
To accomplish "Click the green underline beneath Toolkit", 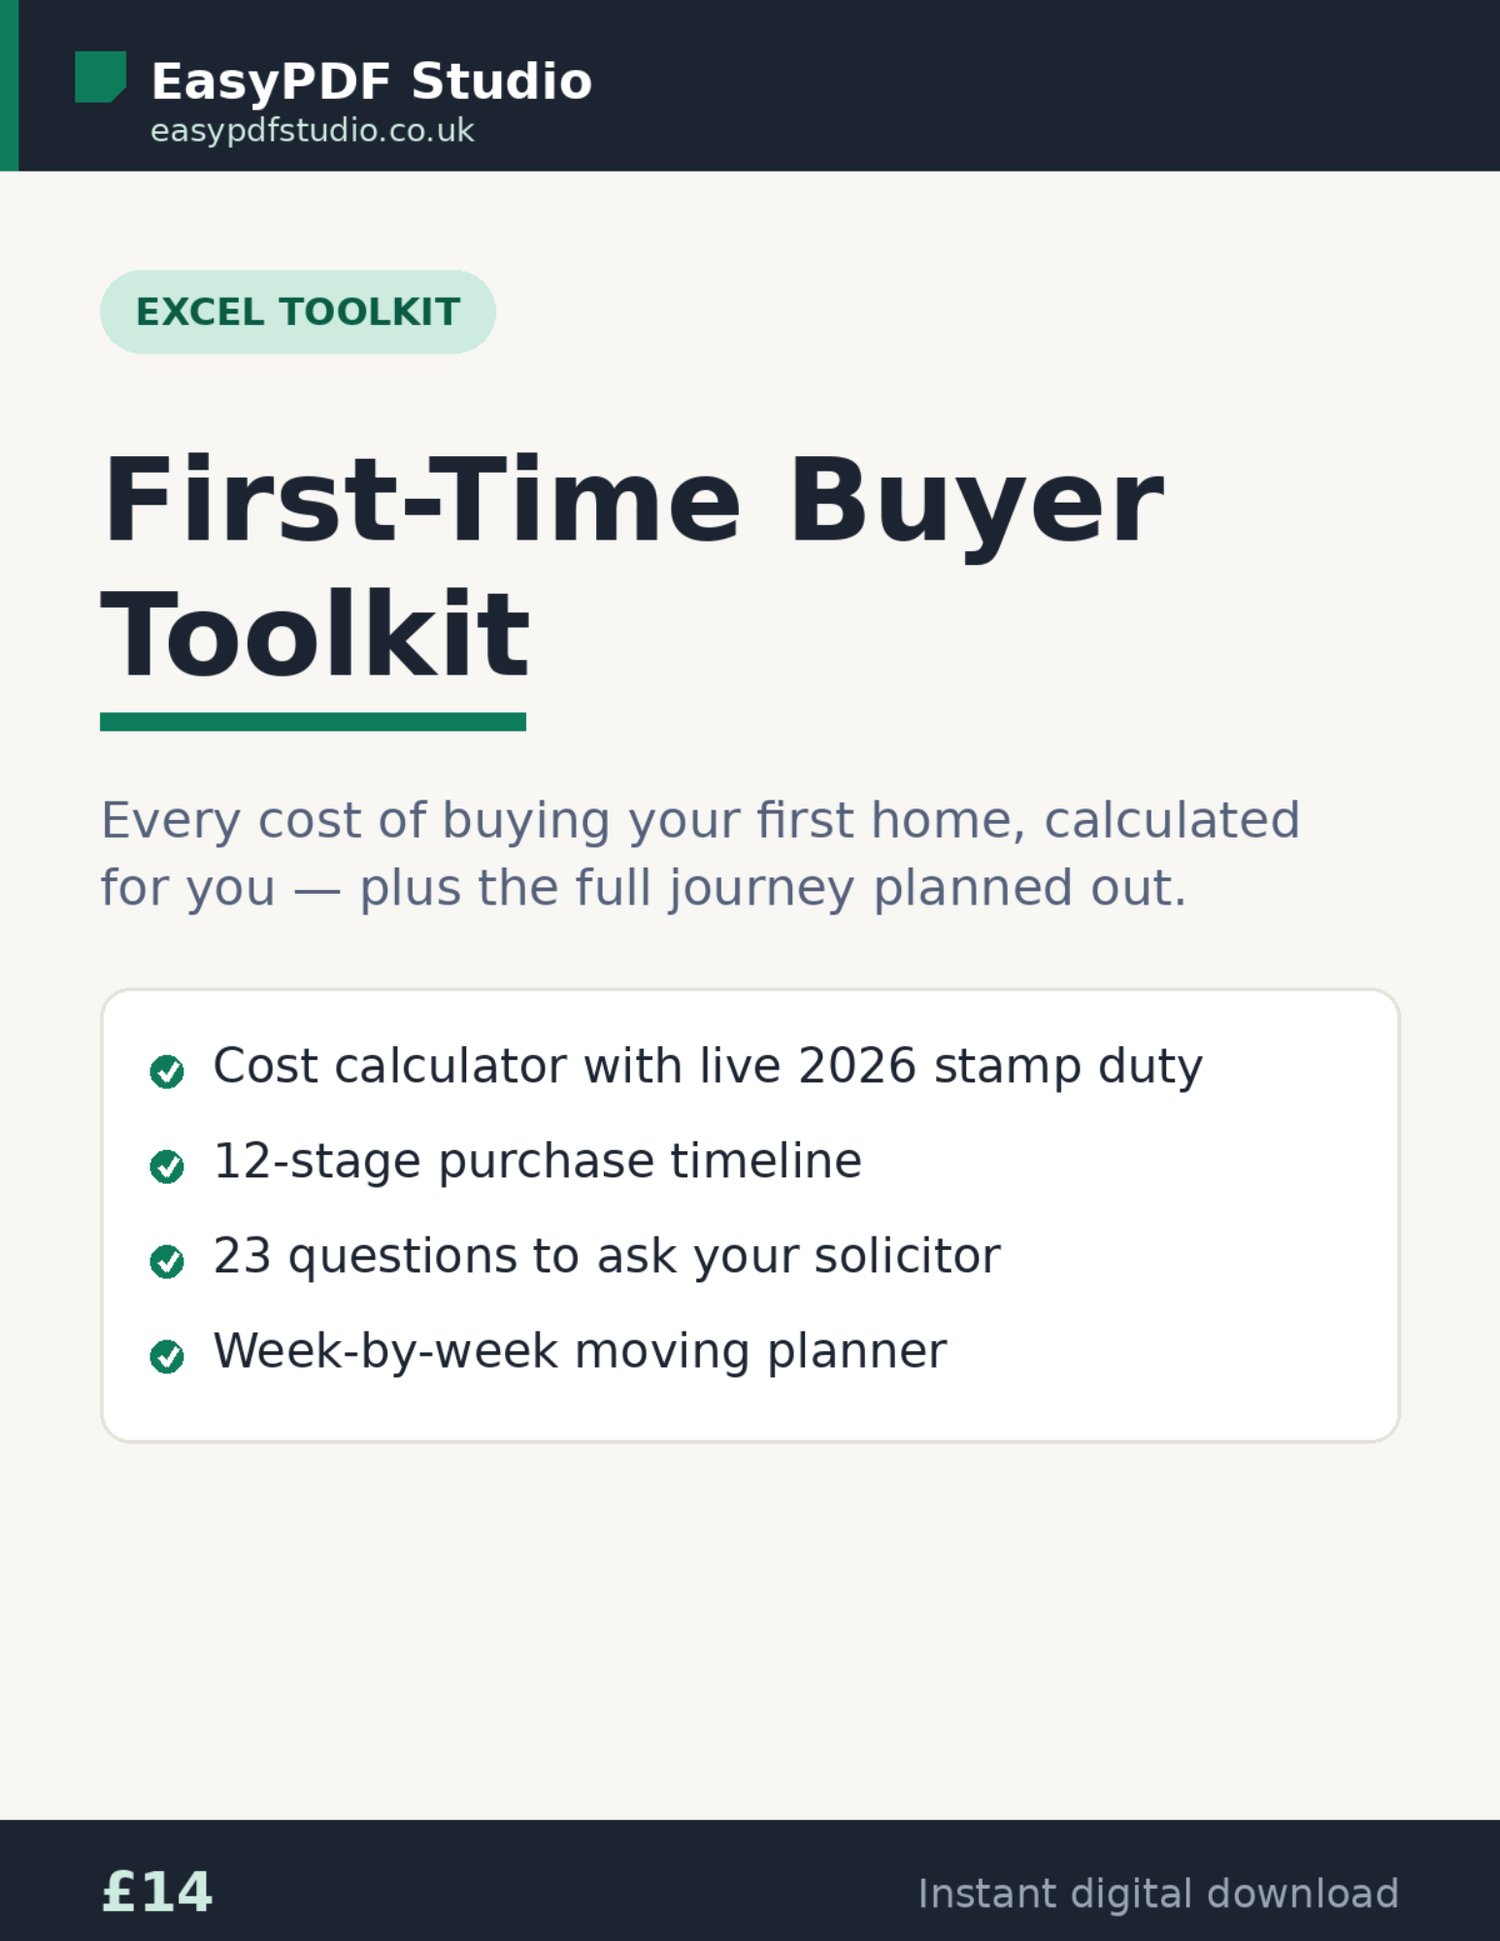I will coord(313,721).
